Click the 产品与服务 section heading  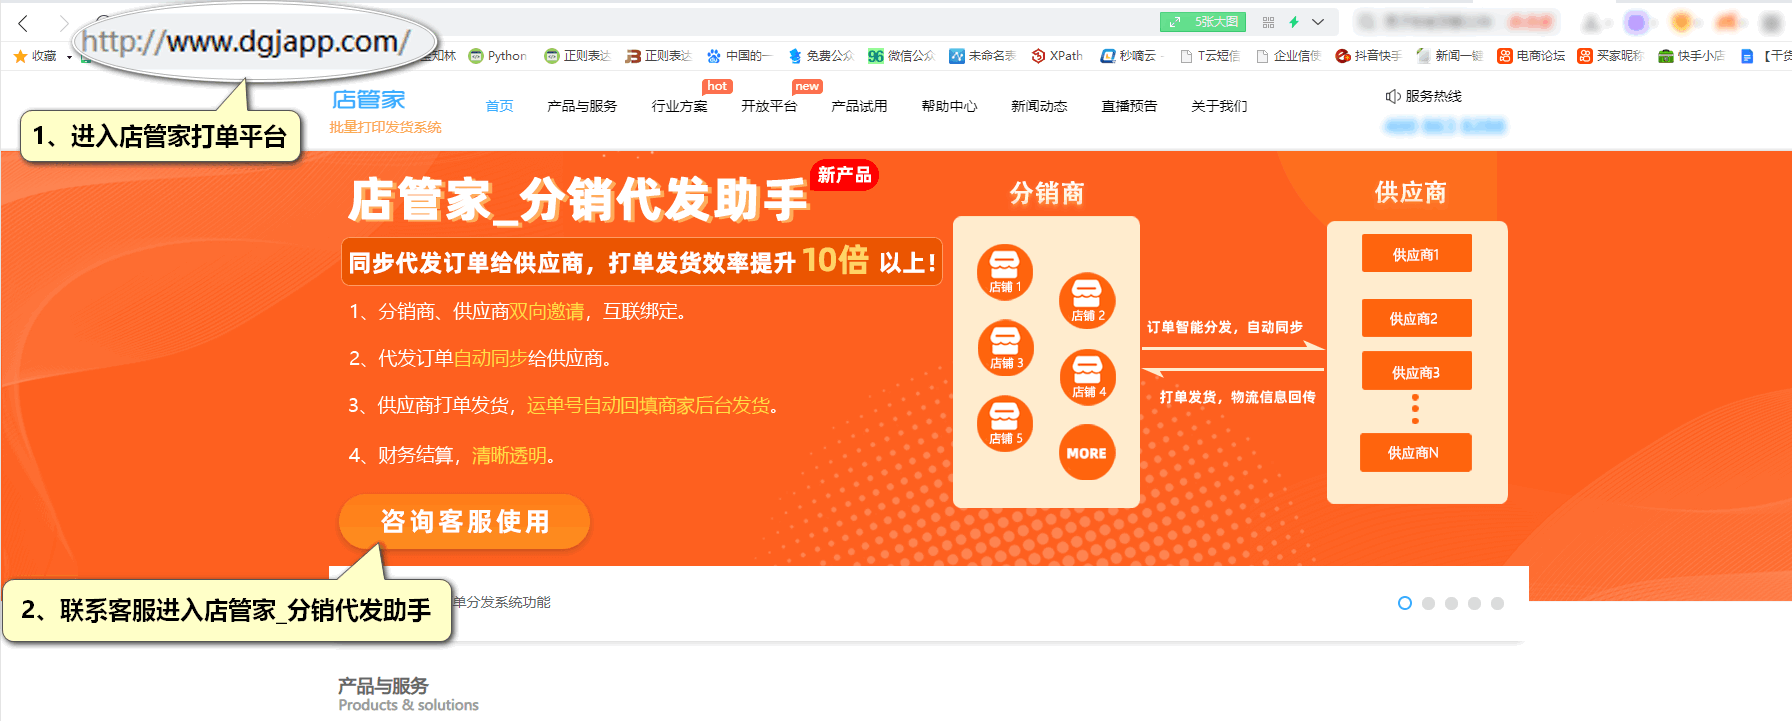pos(383,686)
